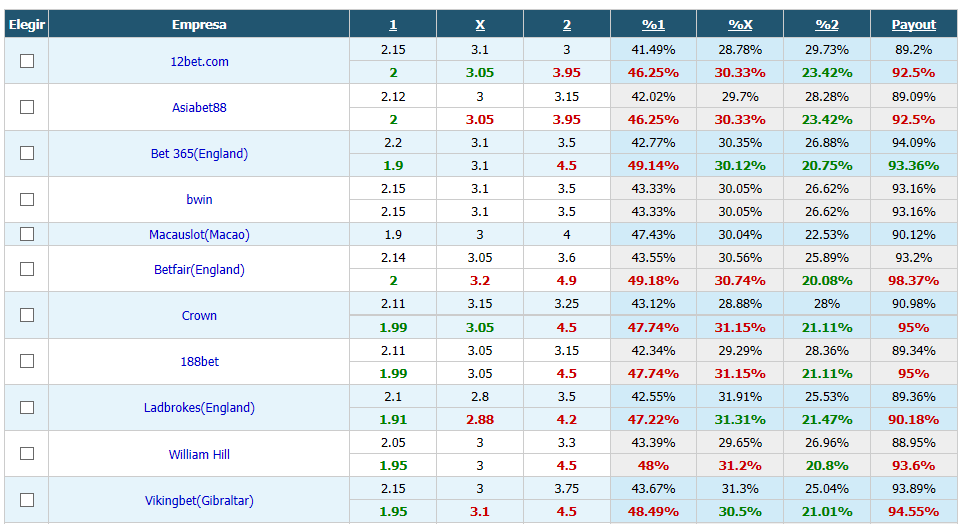Viewport: 963px width, 524px height.
Task: Check the Vikingbet(Gibraltar) checkbox
Action: (x=27, y=500)
